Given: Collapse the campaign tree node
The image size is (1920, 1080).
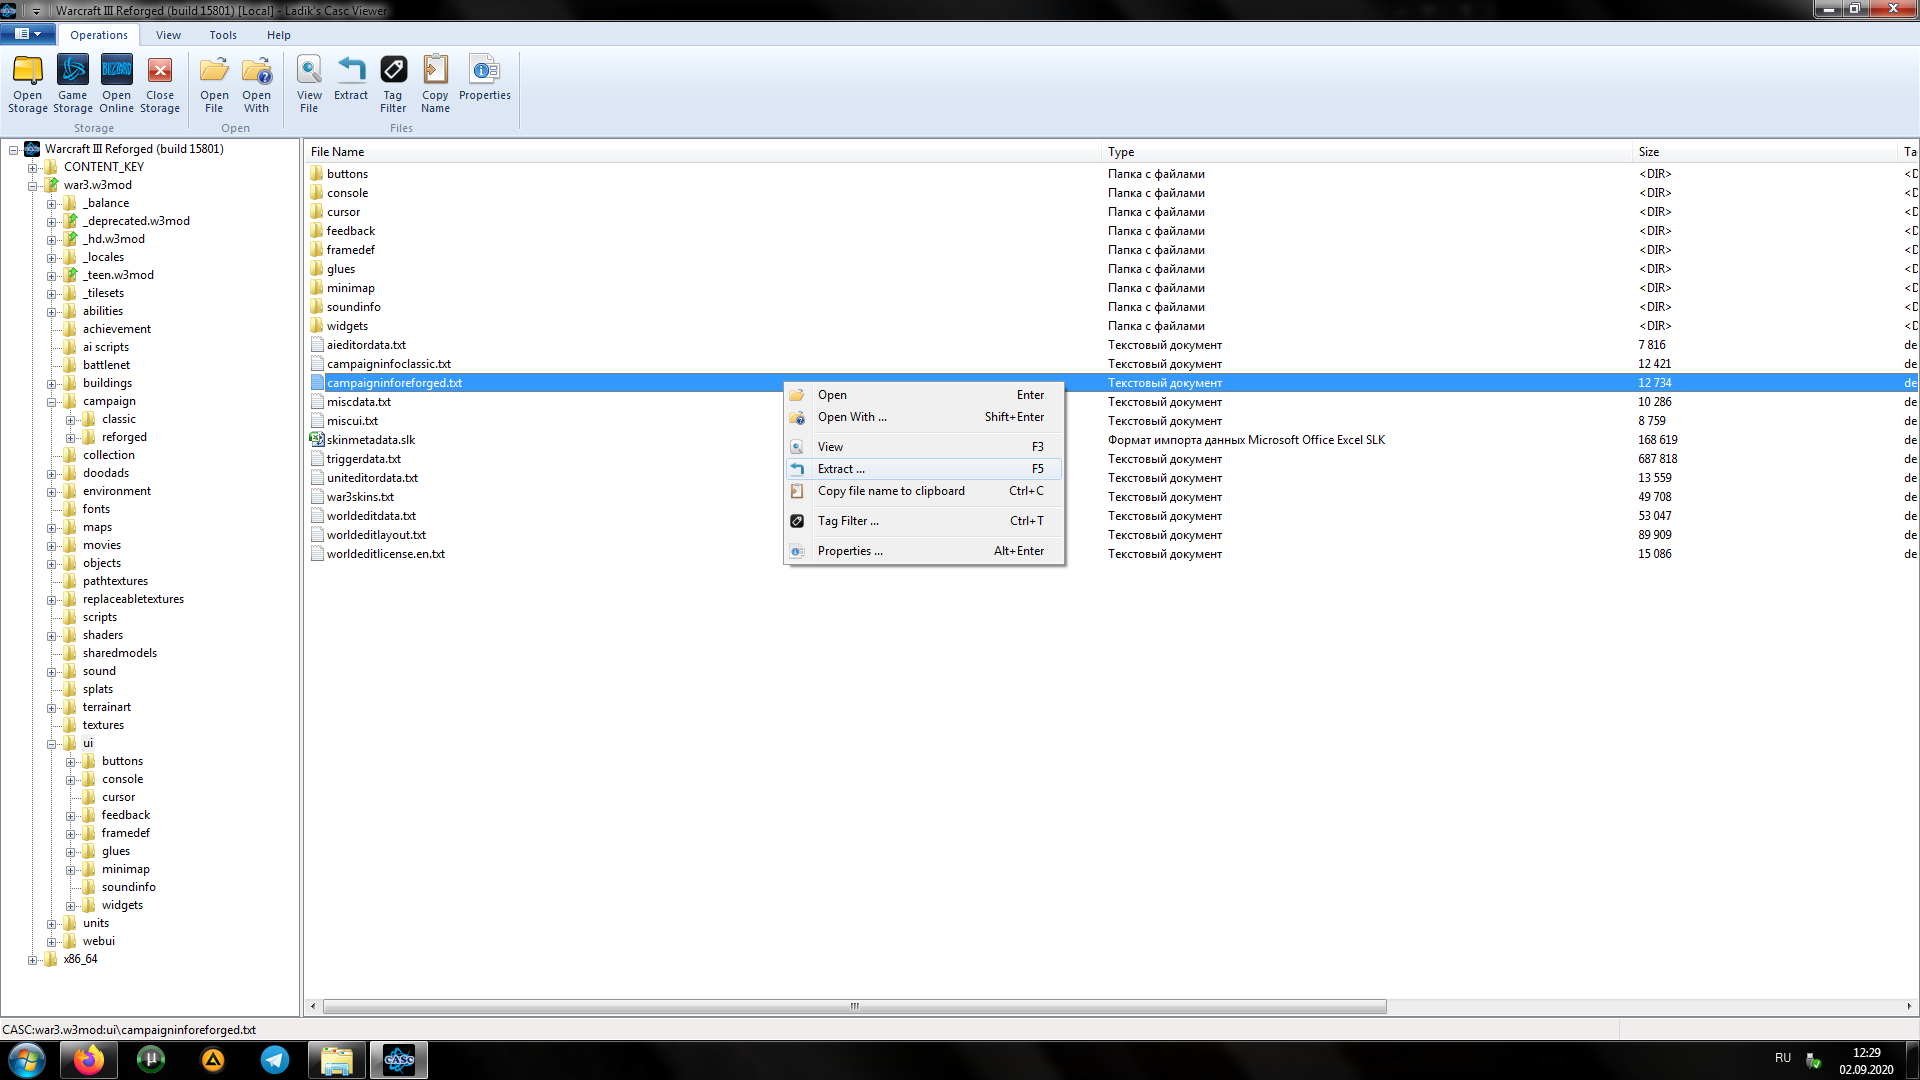Looking at the screenshot, I should 52,402.
